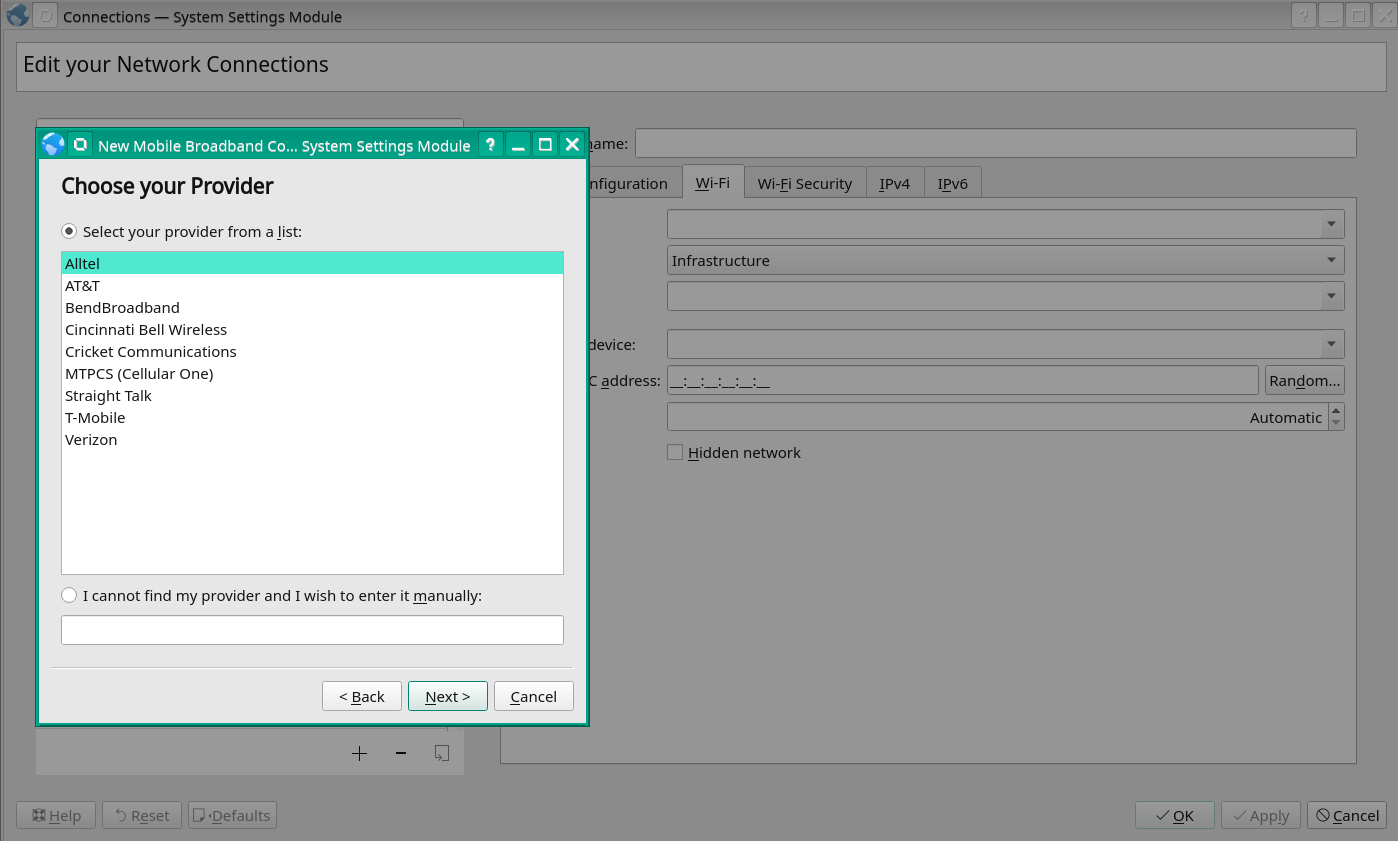Open the Wi-Fi Security tab
1398x841 pixels.
pos(805,183)
